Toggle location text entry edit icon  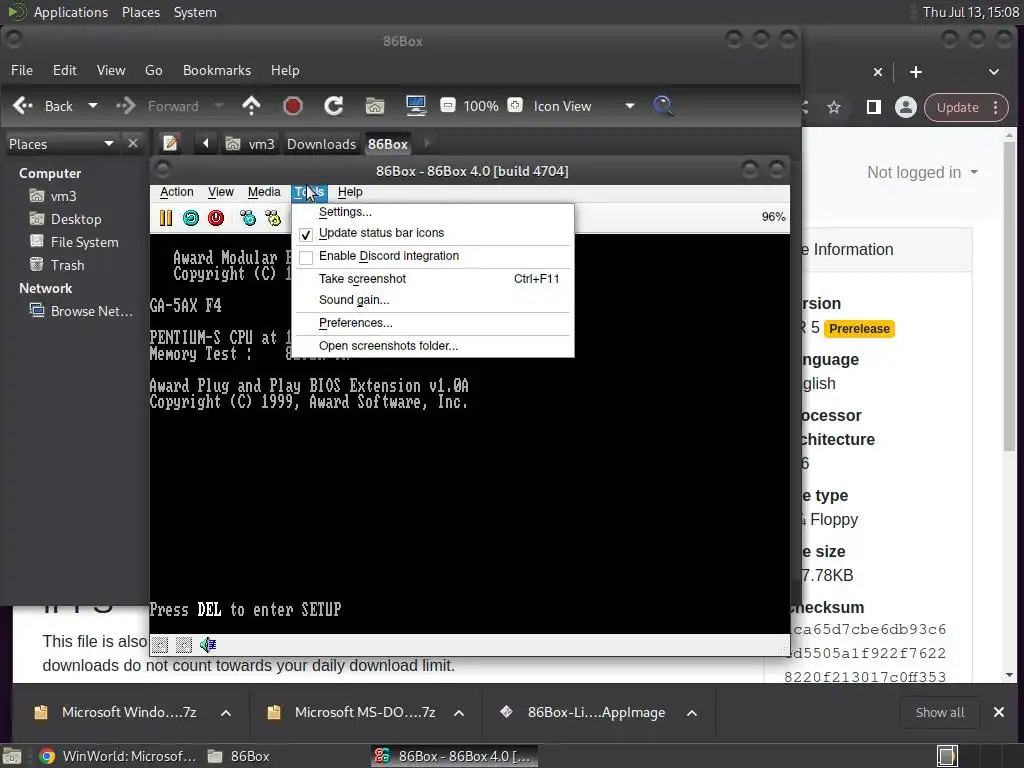[170, 143]
